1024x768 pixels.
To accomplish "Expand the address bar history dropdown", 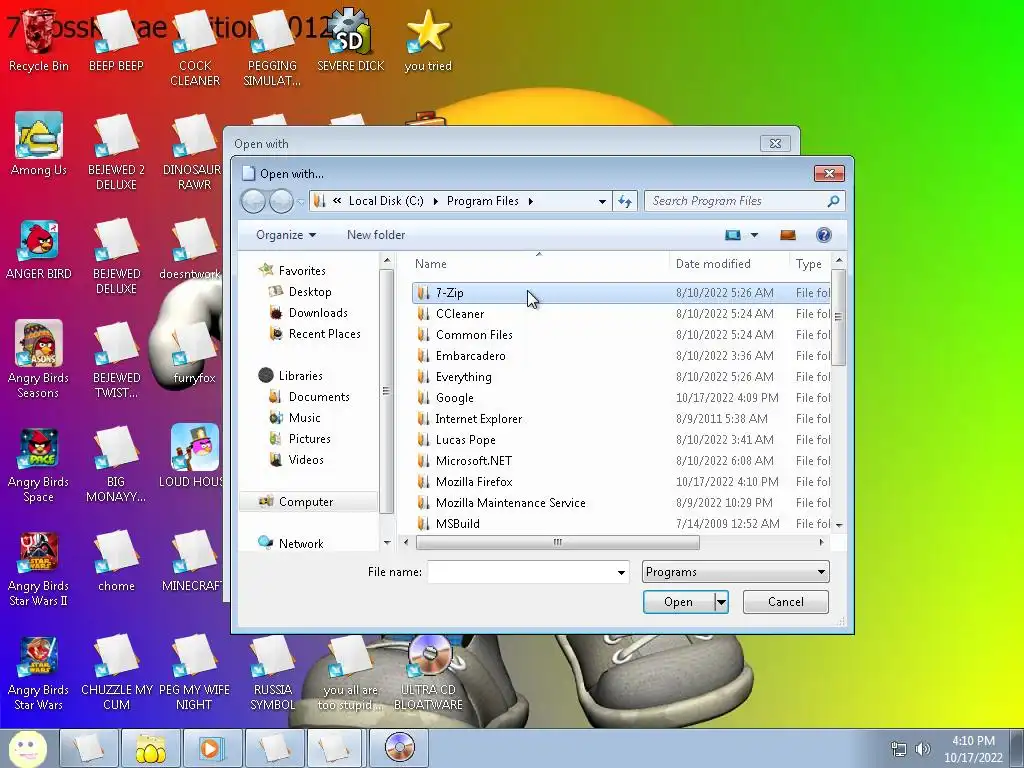I will click(x=602, y=201).
